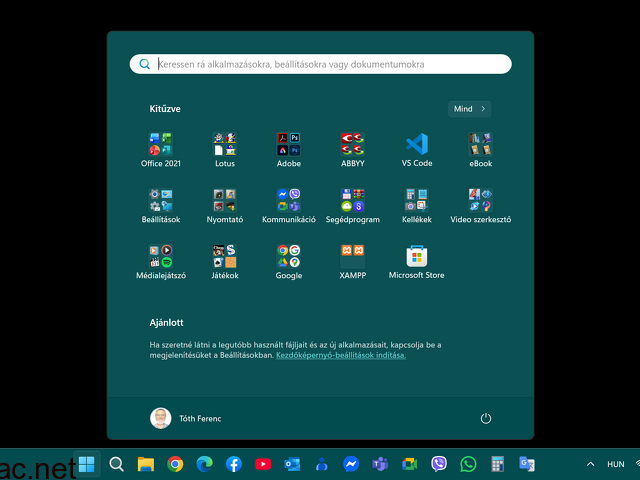Open the Kezdőképernyő-beállítások indítása link

click(341, 355)
